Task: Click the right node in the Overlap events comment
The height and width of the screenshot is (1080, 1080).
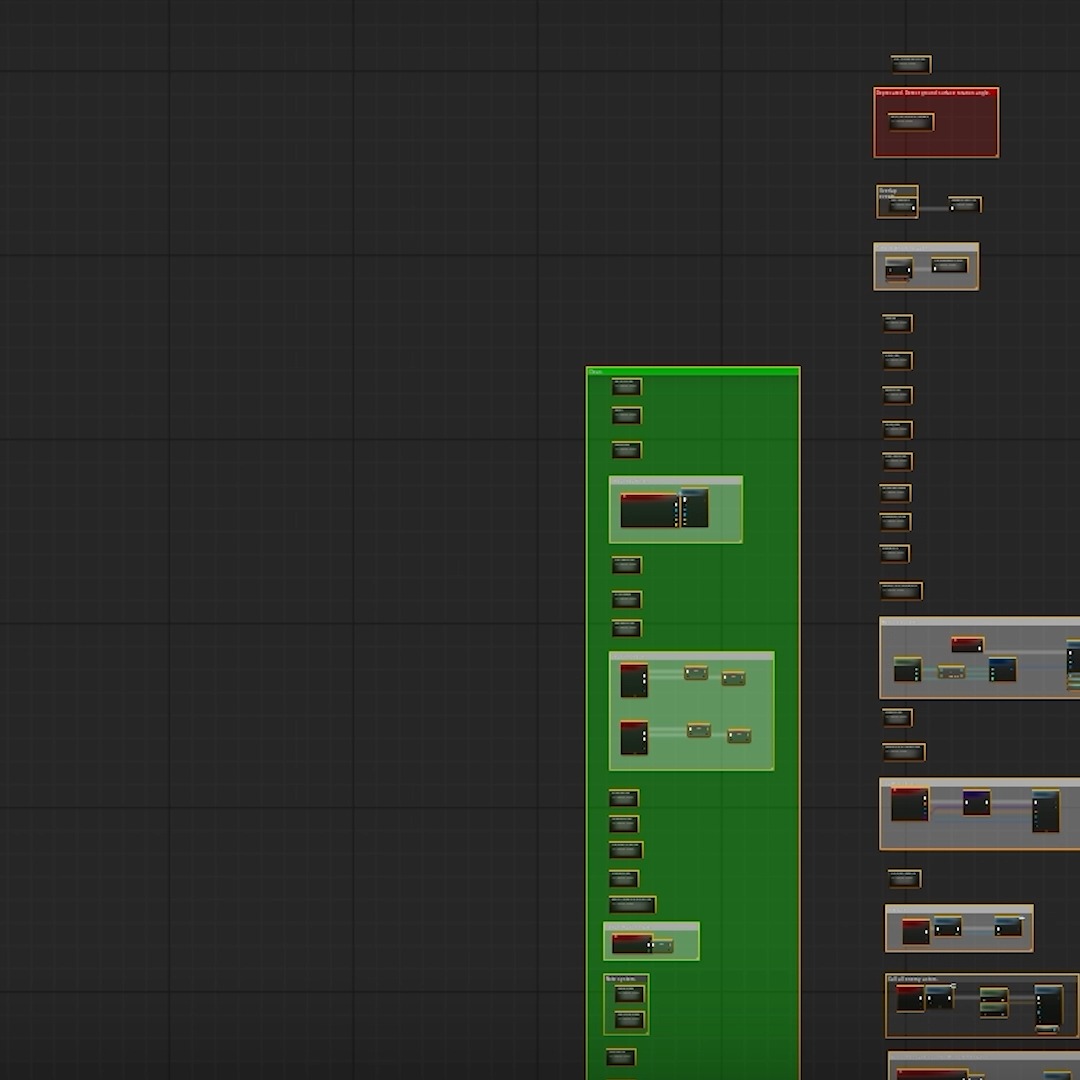Action: pos(963,204)
